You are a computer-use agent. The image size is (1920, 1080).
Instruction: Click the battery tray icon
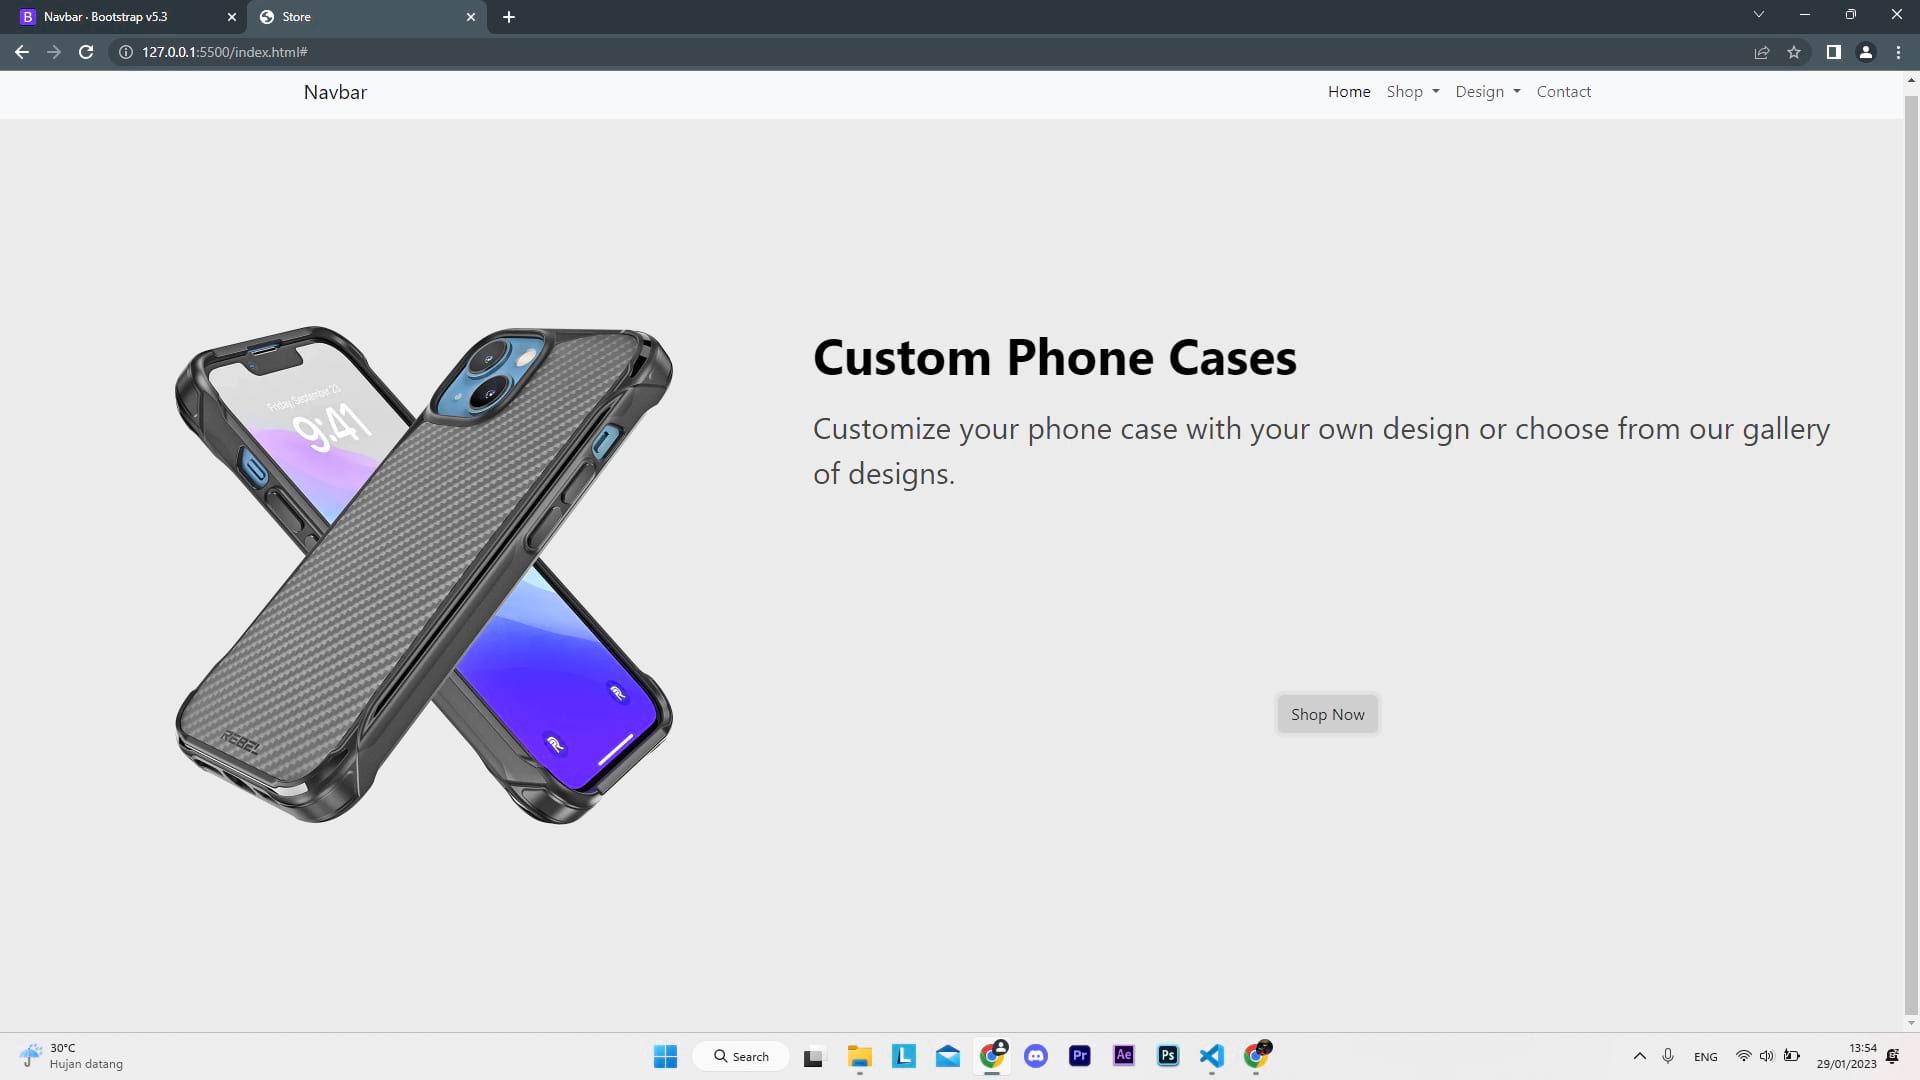(1791, 1056)
